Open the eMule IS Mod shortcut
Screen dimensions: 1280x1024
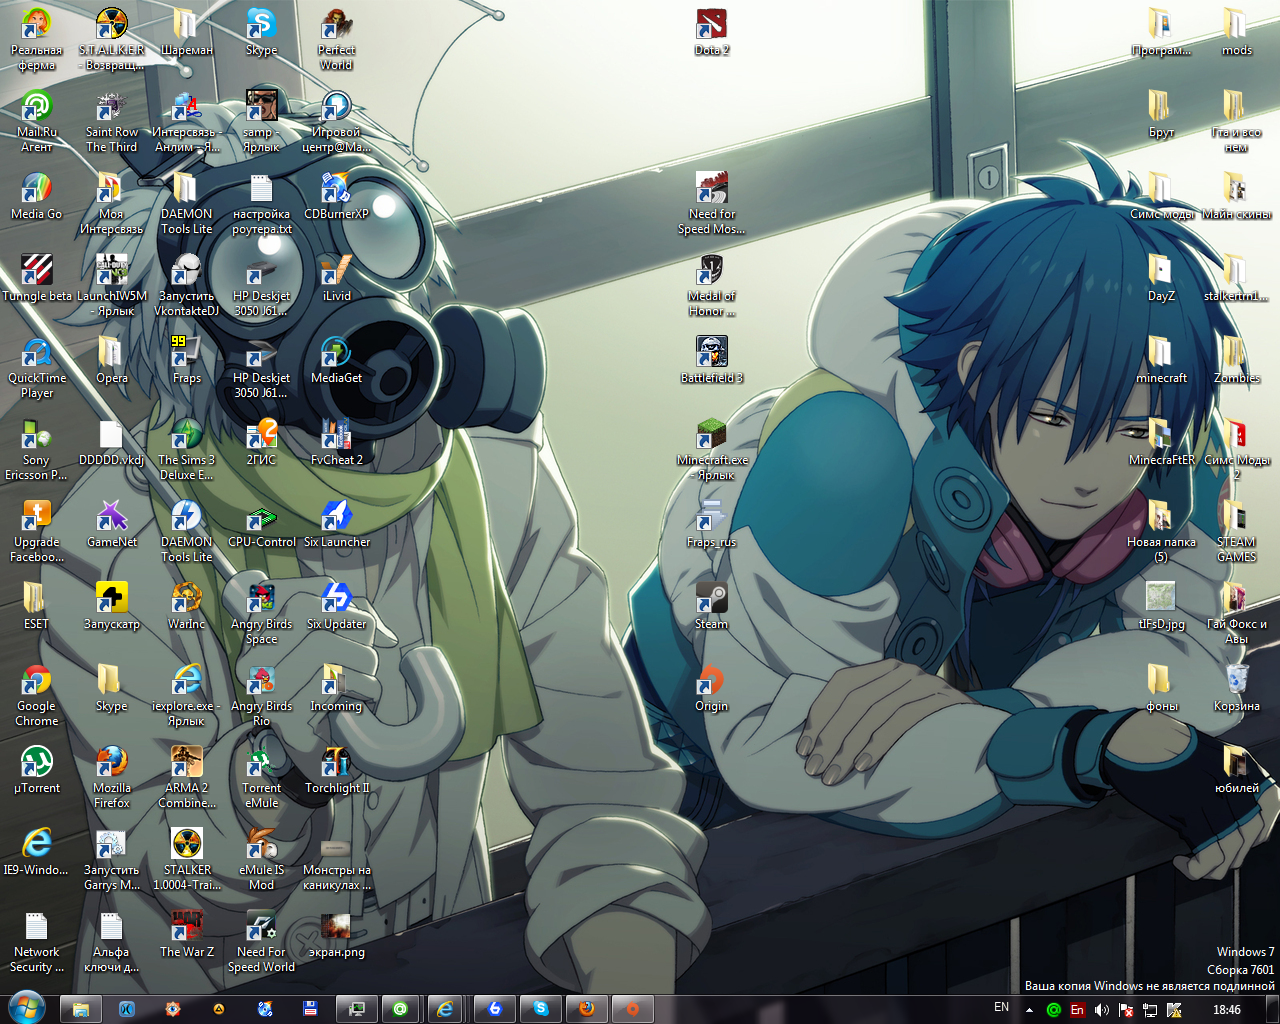(x=261, y=858)
